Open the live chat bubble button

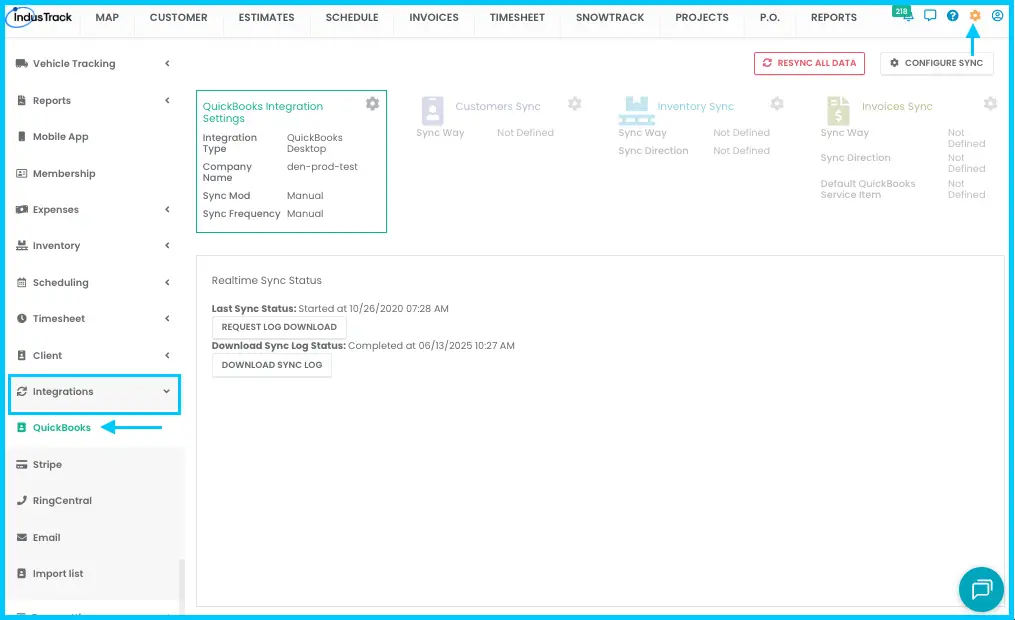click(x=981, y=589)
